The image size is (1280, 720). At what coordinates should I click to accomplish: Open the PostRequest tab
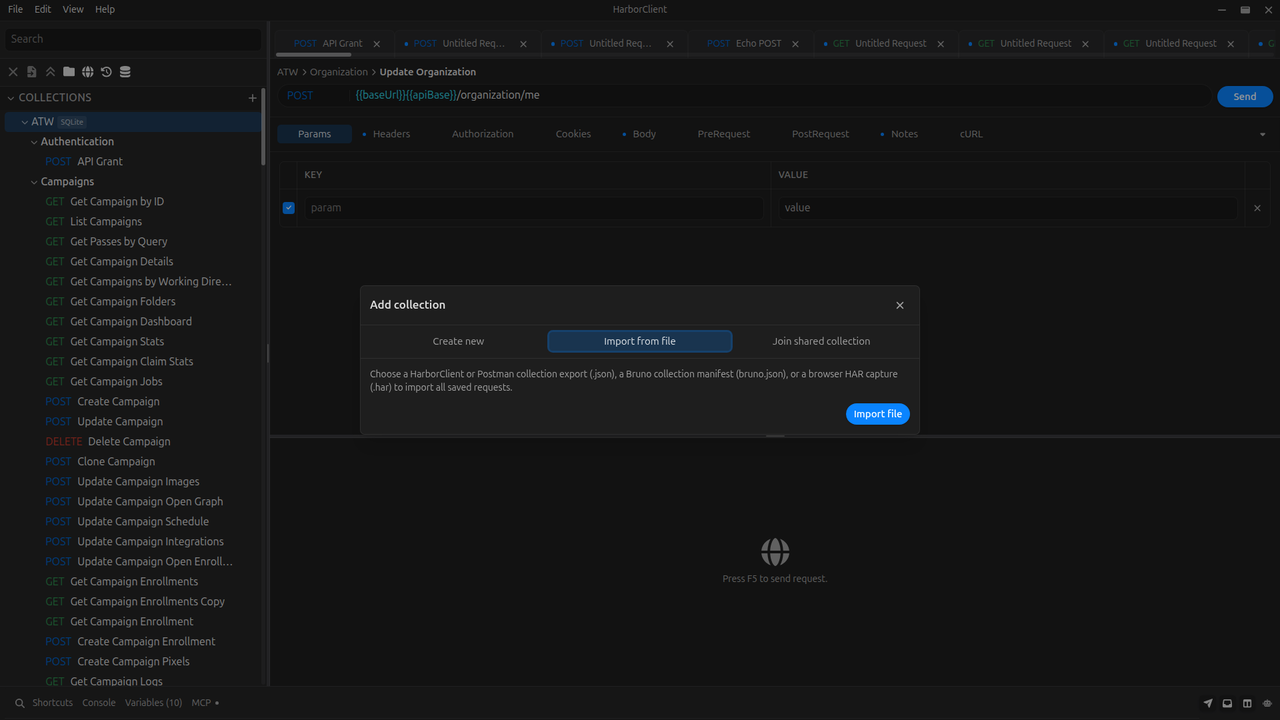click(x=820, y=134)
